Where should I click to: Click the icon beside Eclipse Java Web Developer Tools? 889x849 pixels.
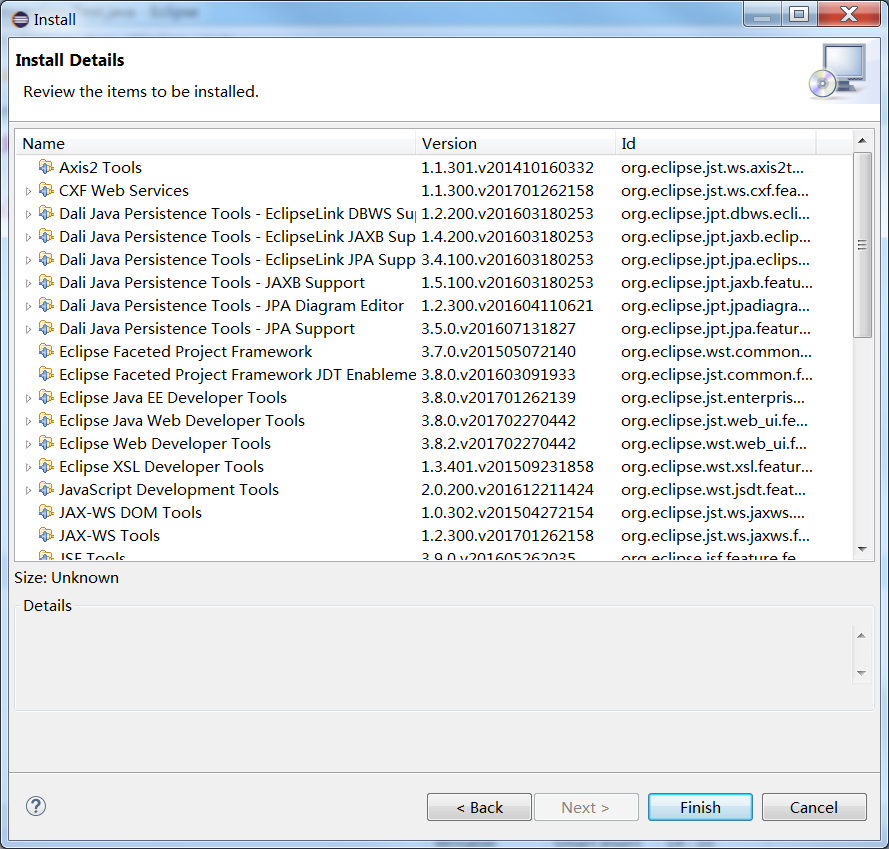[46, 420]
